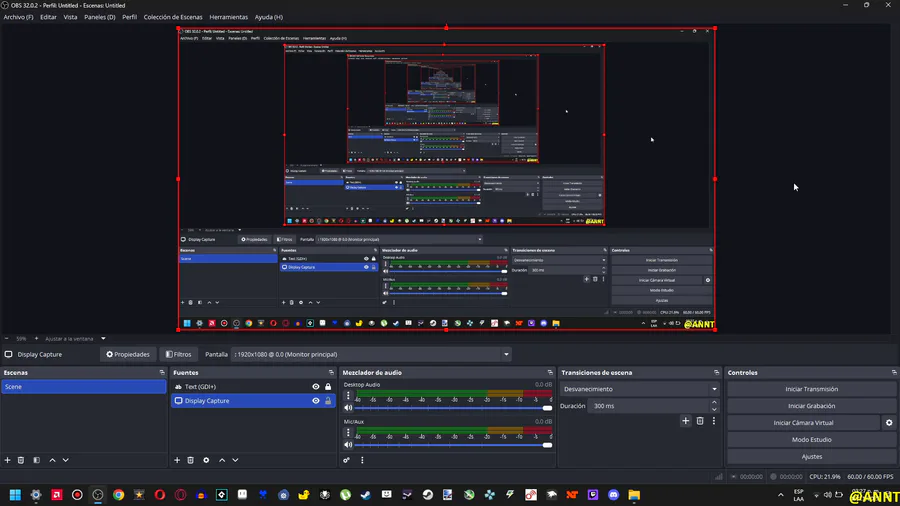Viewport: 900px width, 506px height.
Task: Open Paneles menu
Action: click(100, 17)
